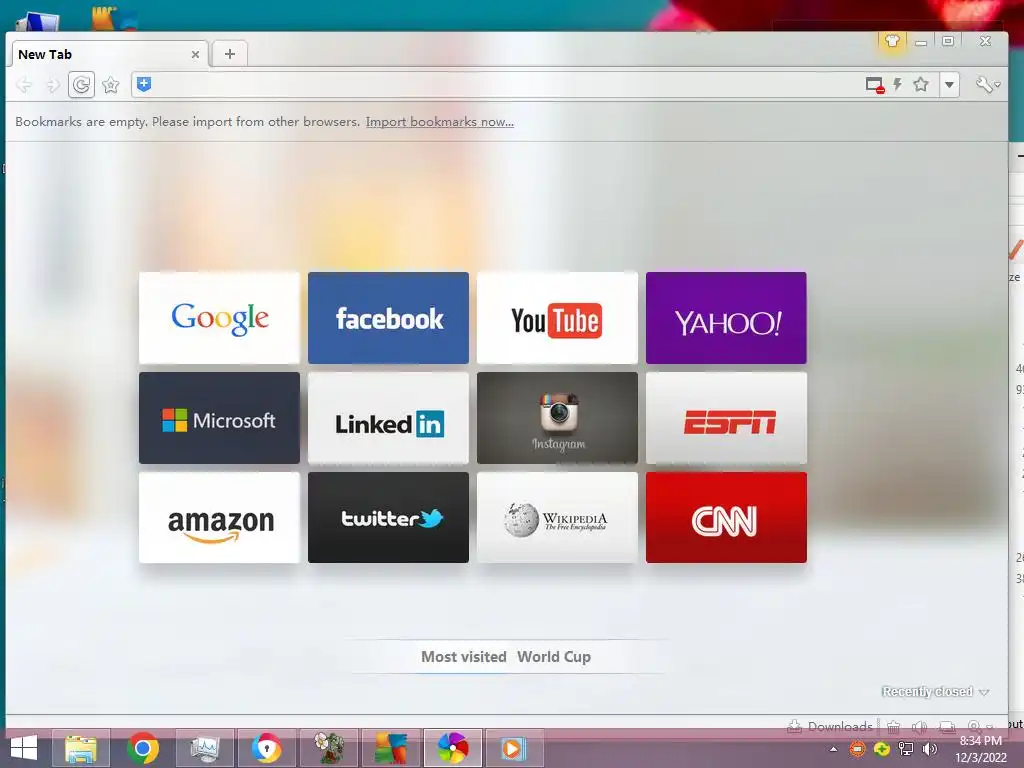This screenshot has width=1024, height=768.
Task: Open a new tab with the plus button
Action: point(230,54)
